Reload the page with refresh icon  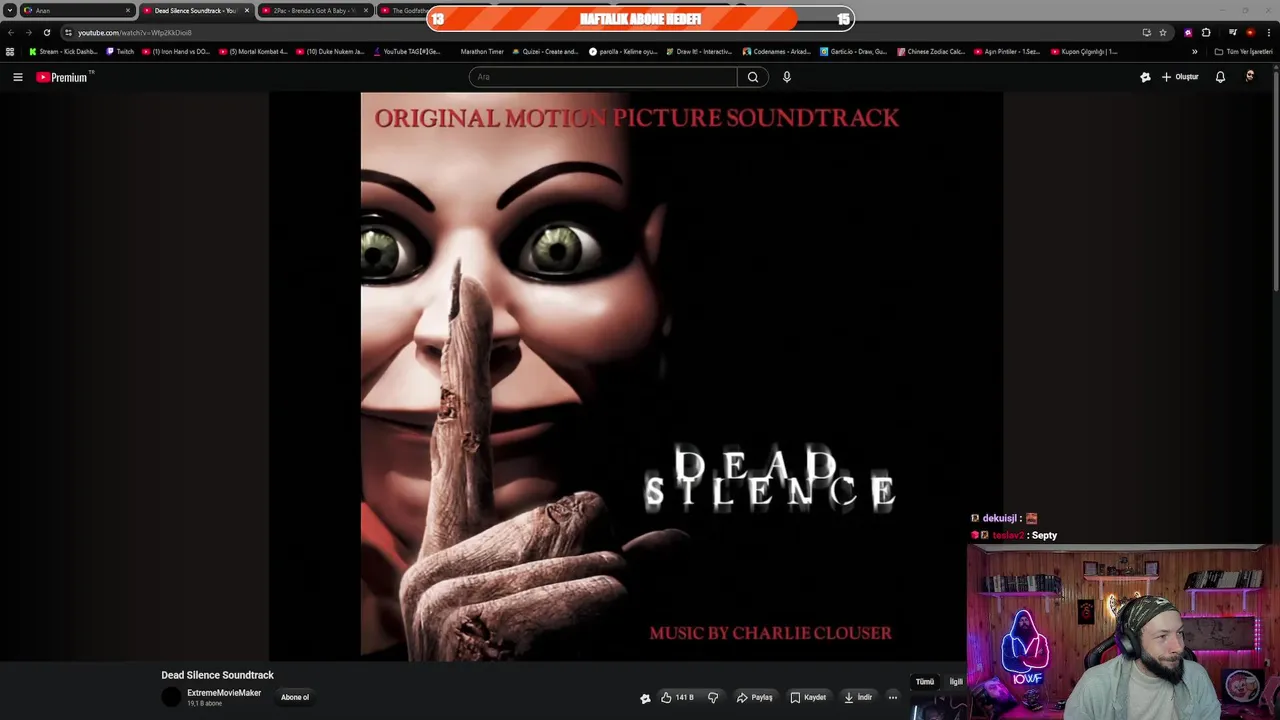(46, 32)
